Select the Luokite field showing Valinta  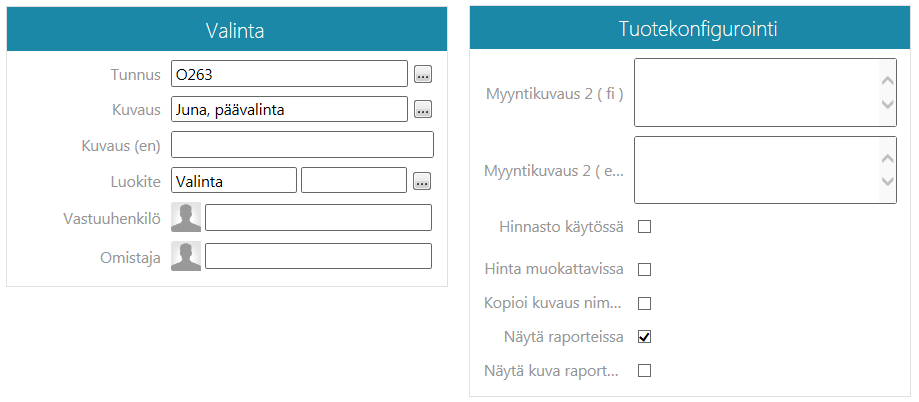click(x=234, y=181)
